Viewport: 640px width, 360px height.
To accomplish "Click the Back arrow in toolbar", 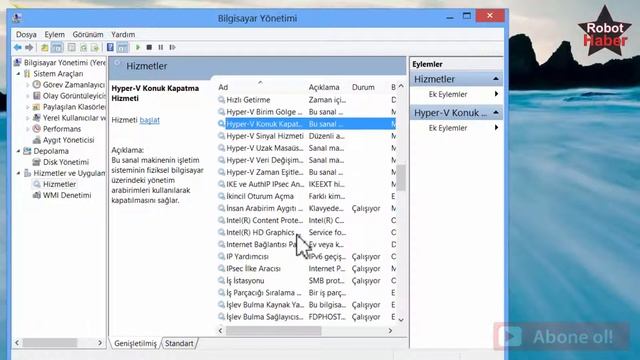I will [18, 47].
